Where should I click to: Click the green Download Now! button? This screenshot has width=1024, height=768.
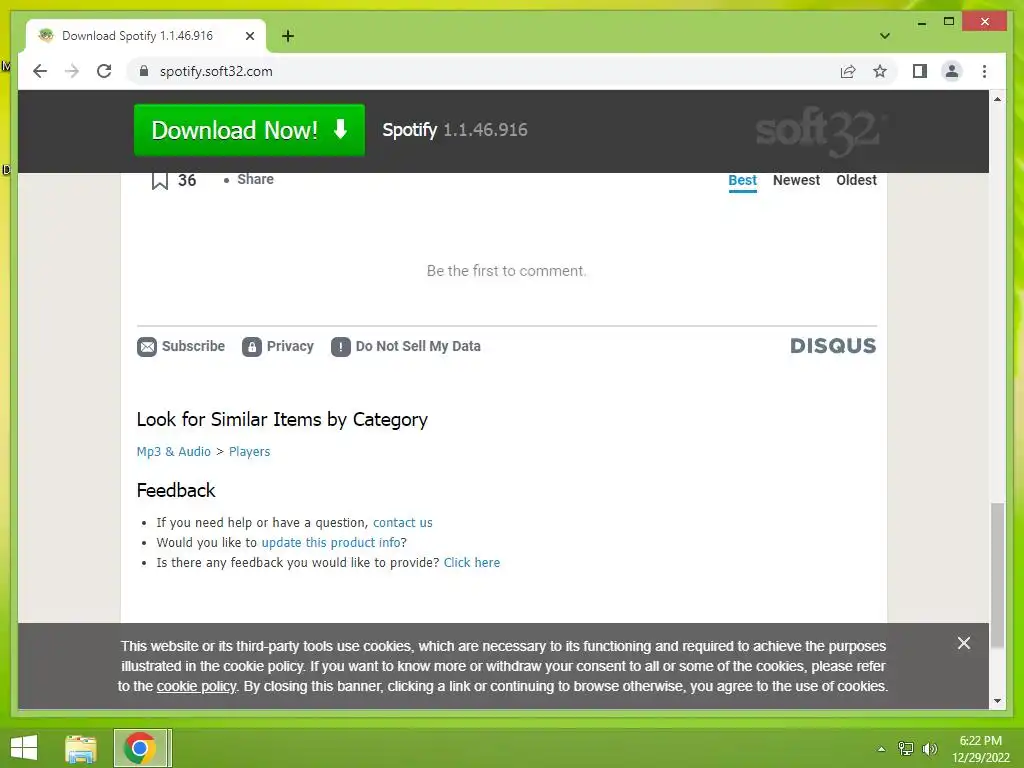249,130
